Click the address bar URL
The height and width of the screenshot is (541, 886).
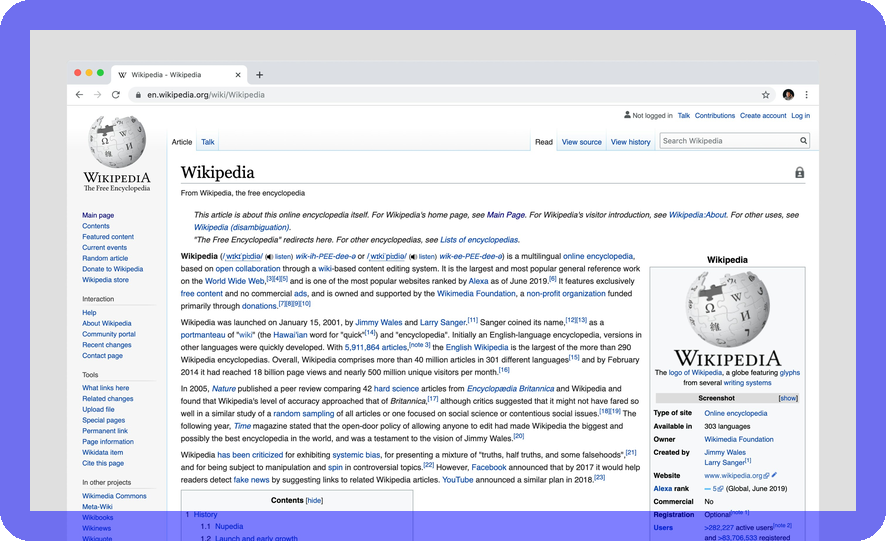(206, 95)
